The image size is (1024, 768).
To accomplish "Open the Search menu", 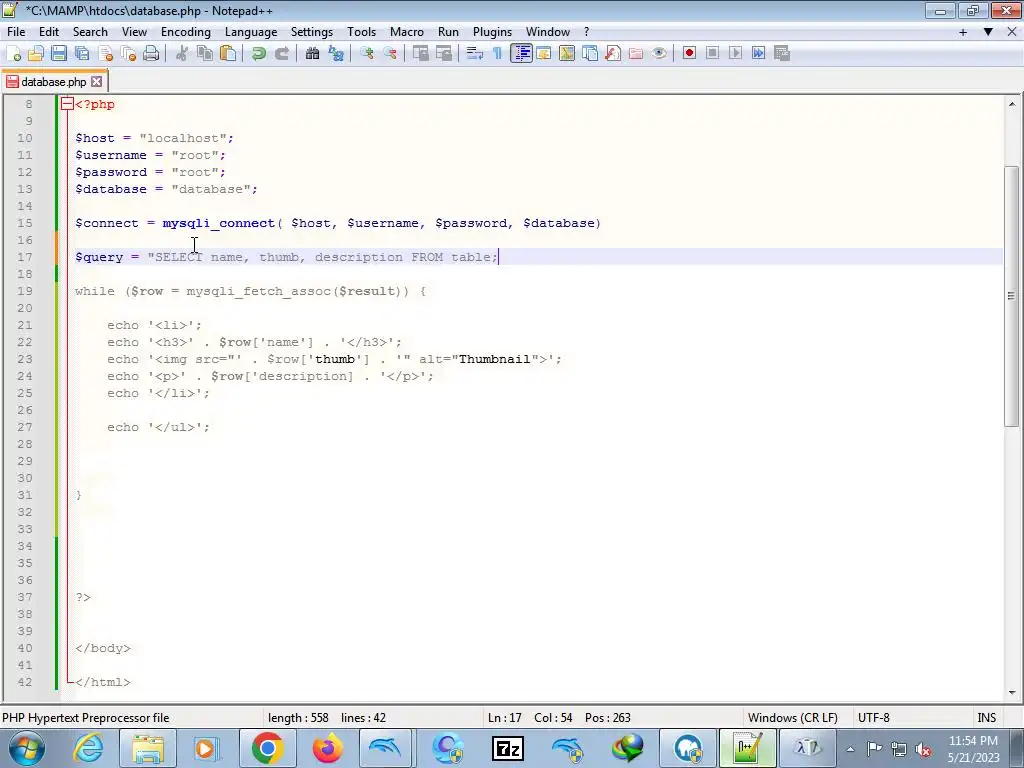I will [90, 31].
